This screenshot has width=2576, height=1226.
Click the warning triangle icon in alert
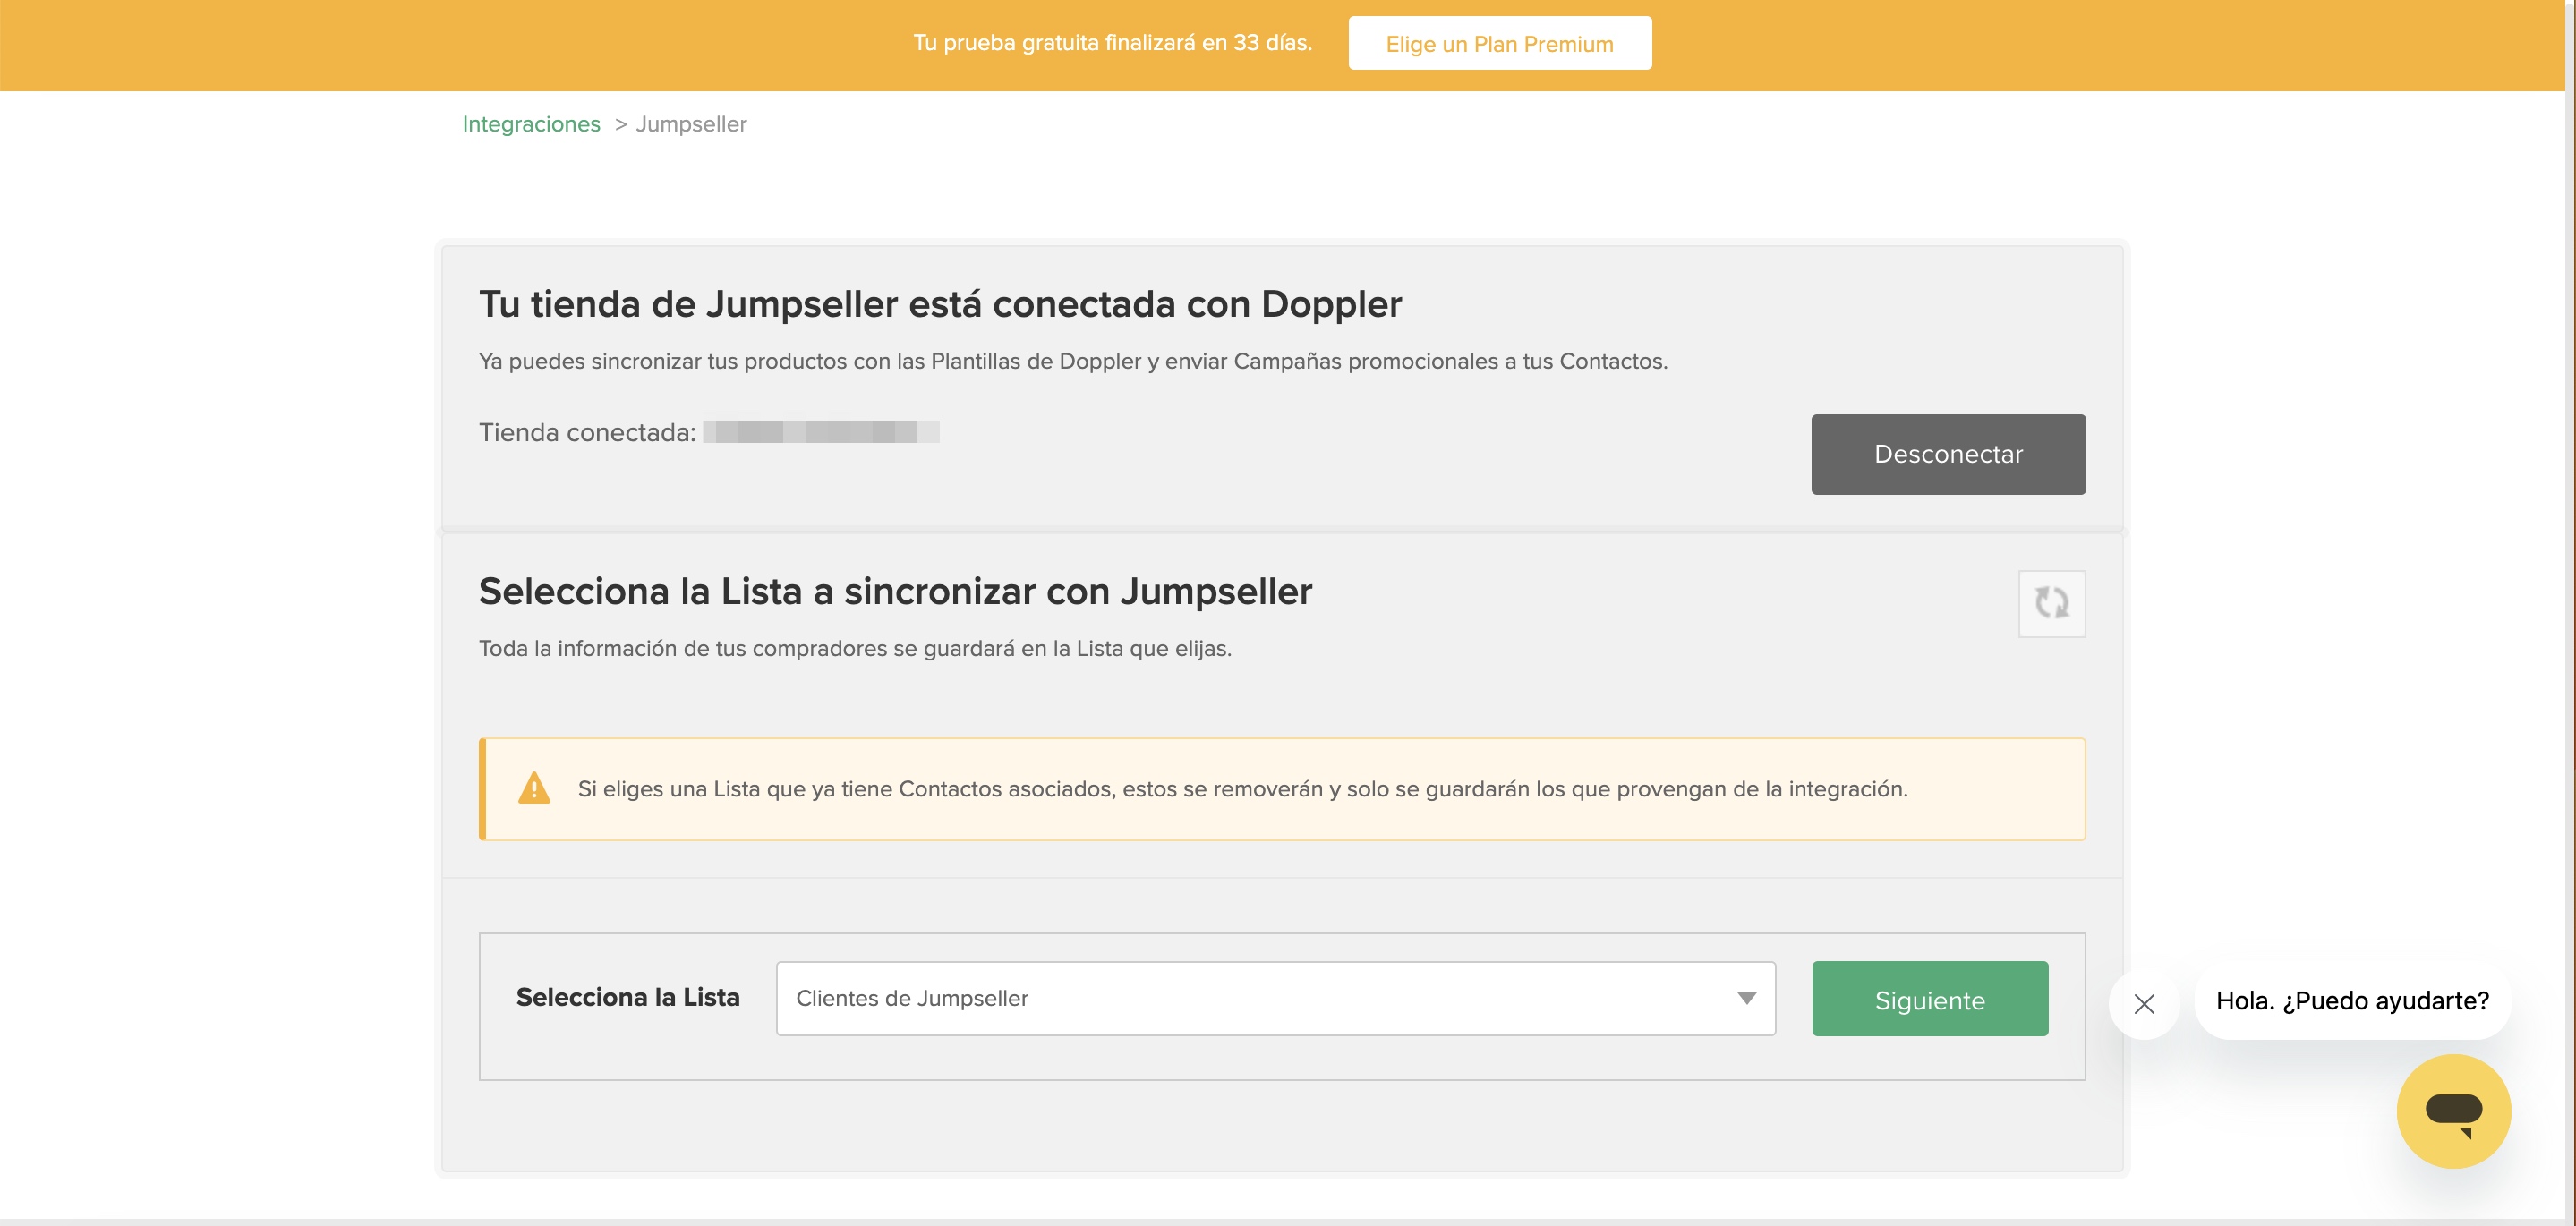click(x=534, y=788)
